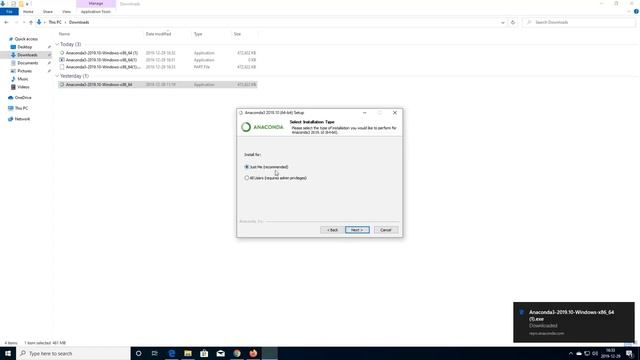Open Task View on the taskbar
The image size is (640, 360).
[x=155, y=353]
